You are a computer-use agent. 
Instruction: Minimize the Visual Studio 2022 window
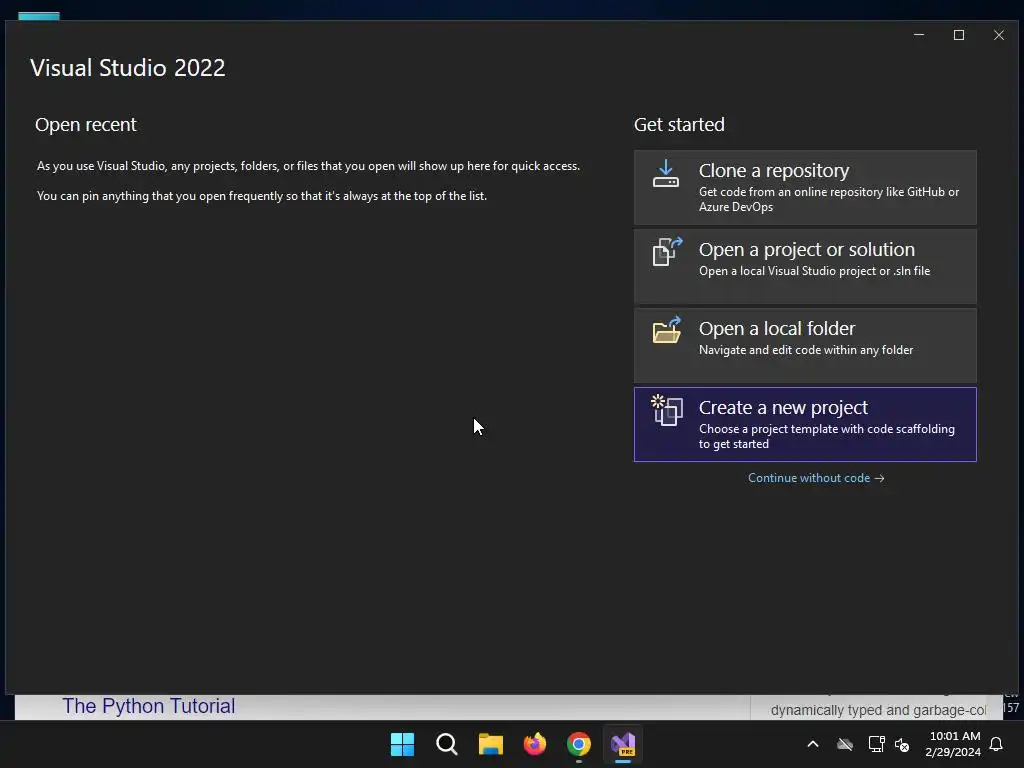(x=919, y=35)
